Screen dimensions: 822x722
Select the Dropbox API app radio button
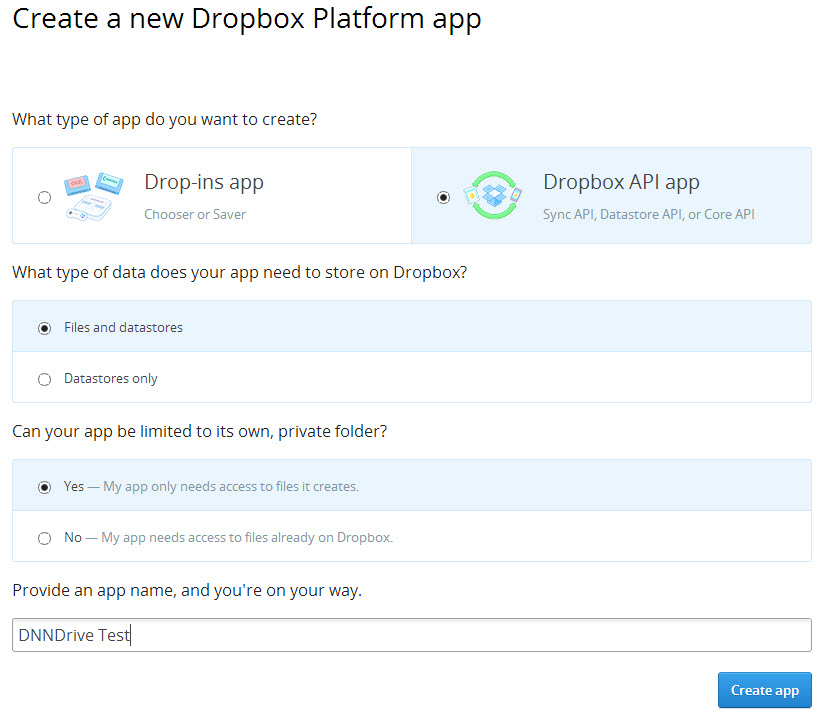(x=444, y=198)
